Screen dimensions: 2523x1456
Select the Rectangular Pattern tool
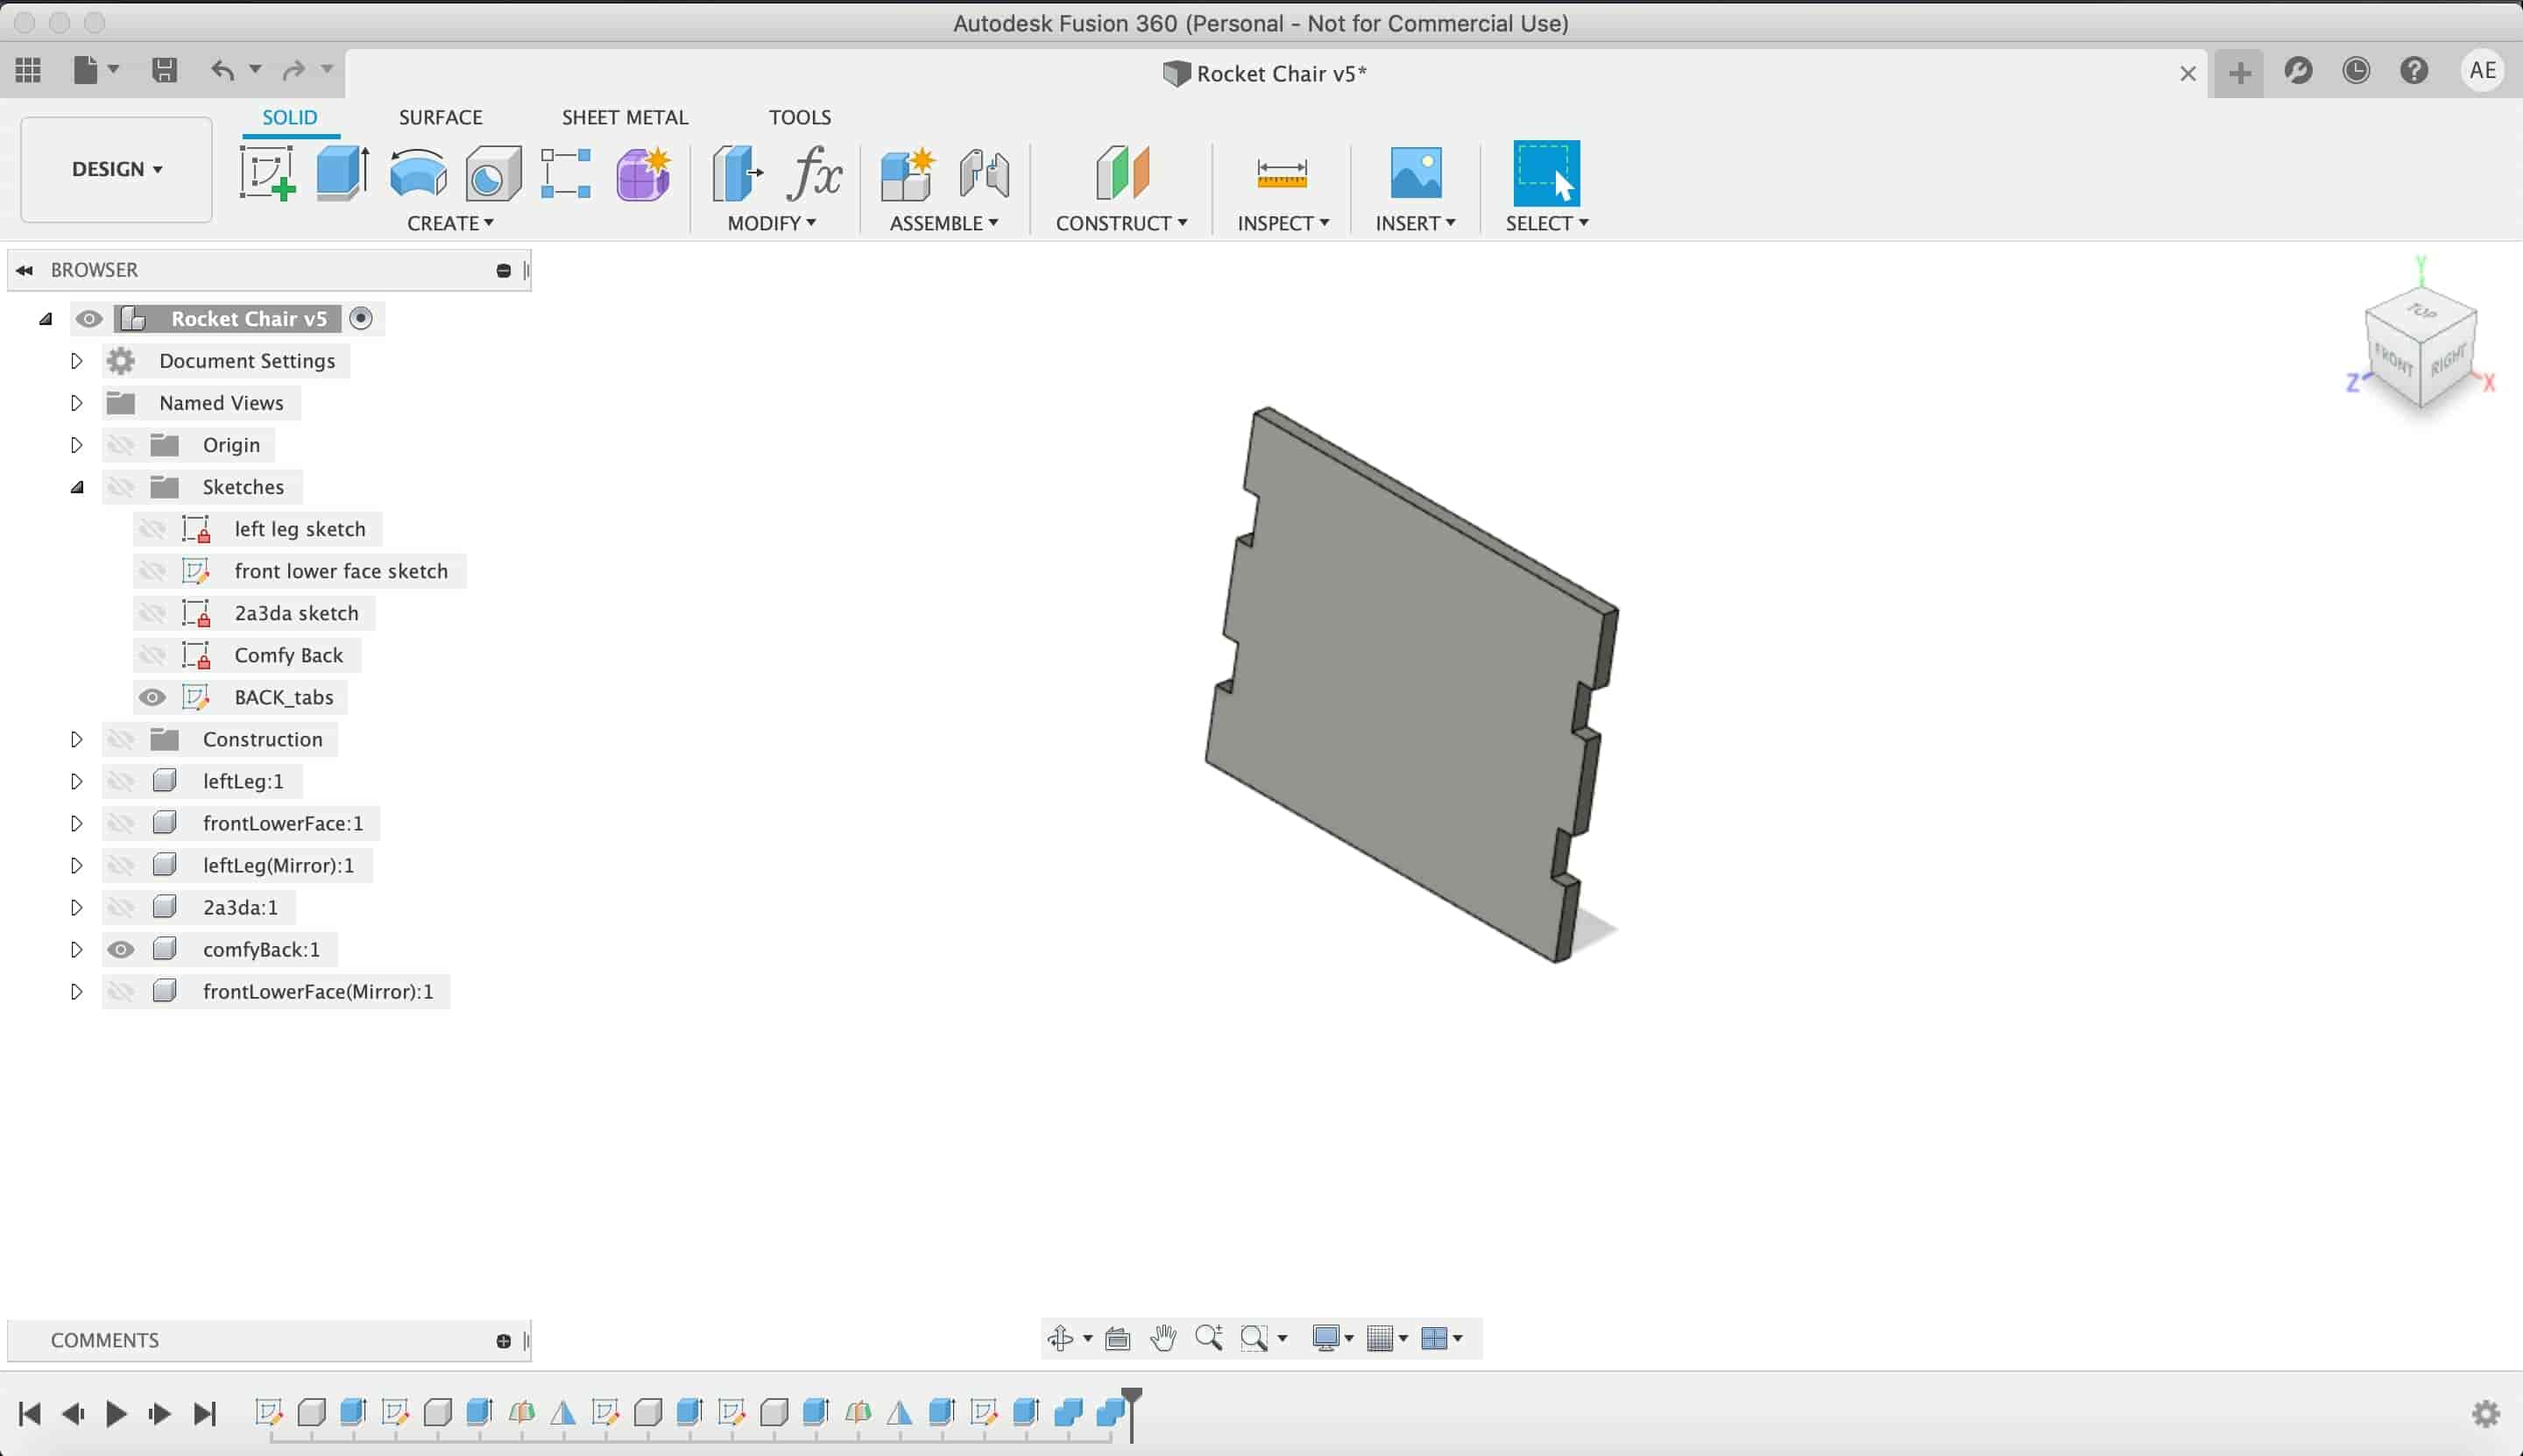566,173
